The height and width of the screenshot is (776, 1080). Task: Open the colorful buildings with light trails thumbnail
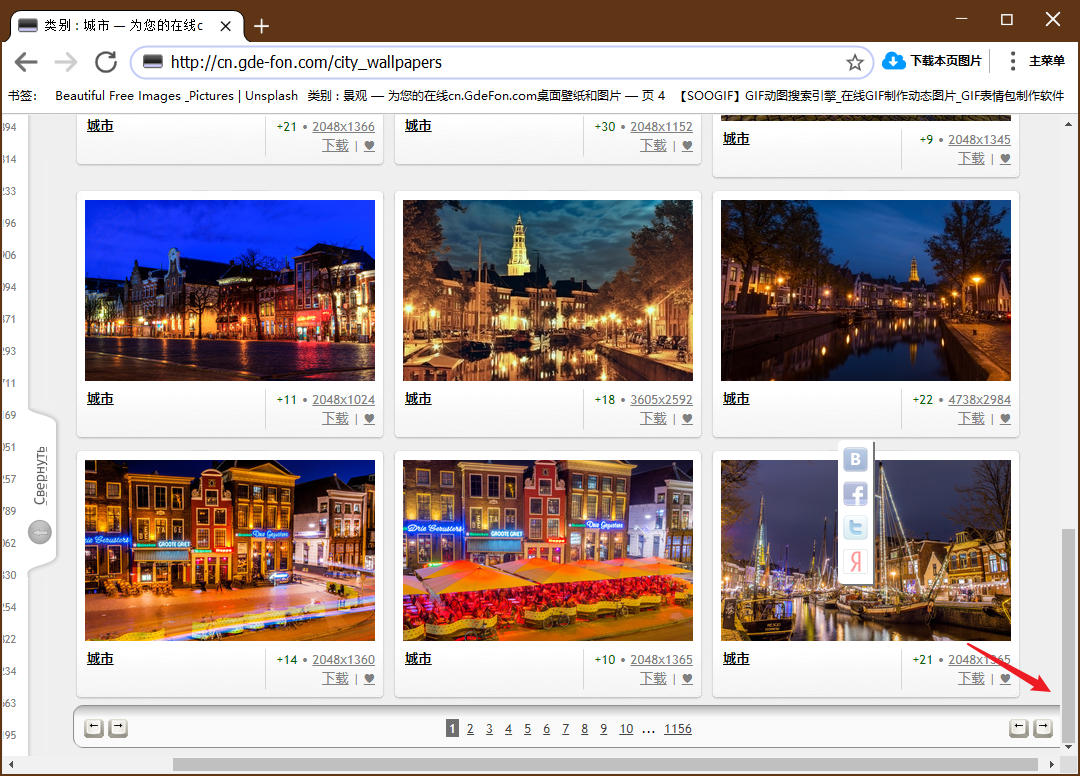(230, 550)
